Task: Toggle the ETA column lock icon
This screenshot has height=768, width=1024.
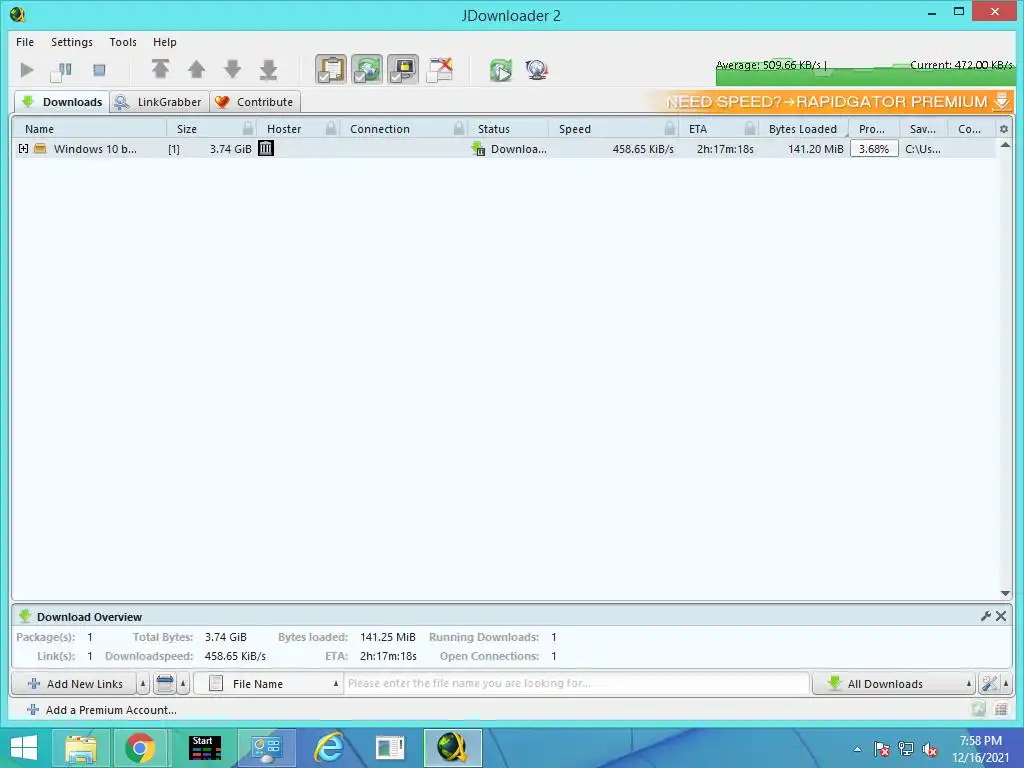Action: pyautogui.click(x=750, y=128)
